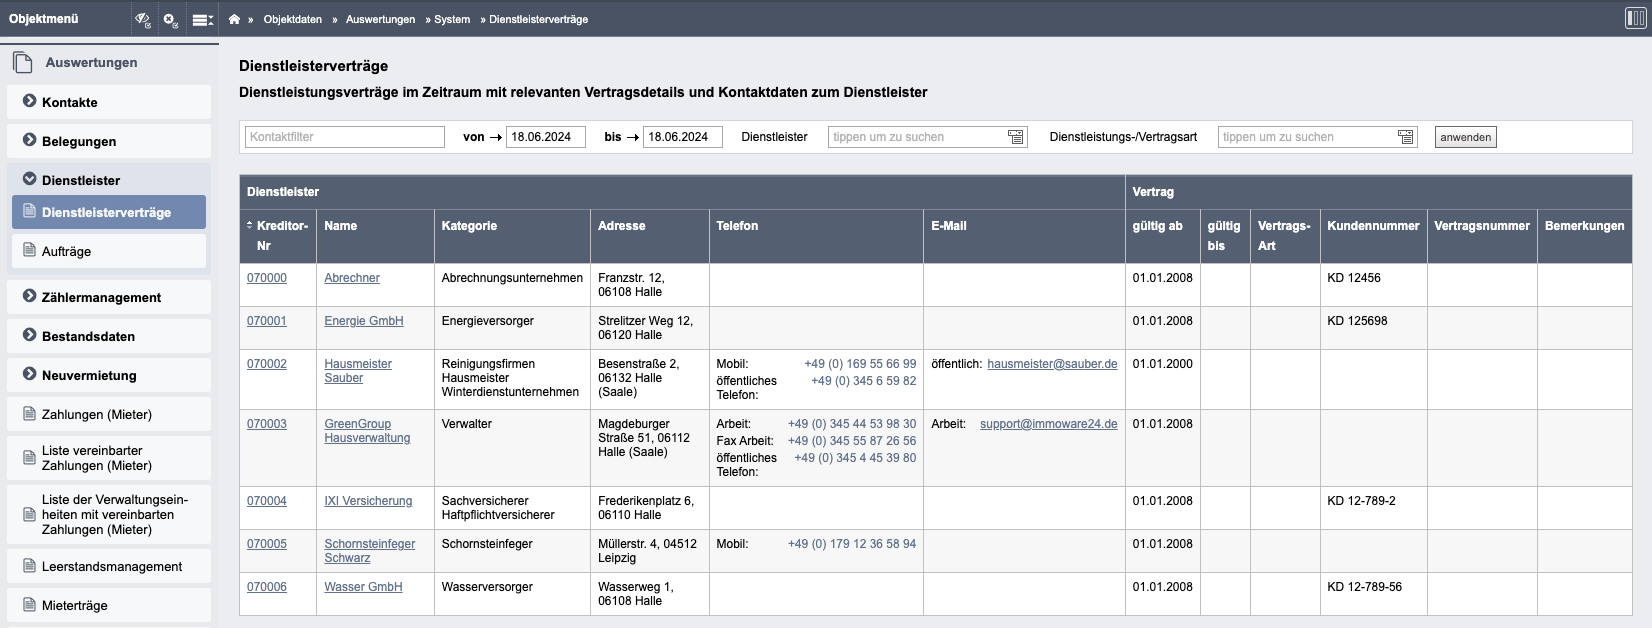Open GreenGroup Hausverwaltung name link
1652x628 pixels.
367,431
